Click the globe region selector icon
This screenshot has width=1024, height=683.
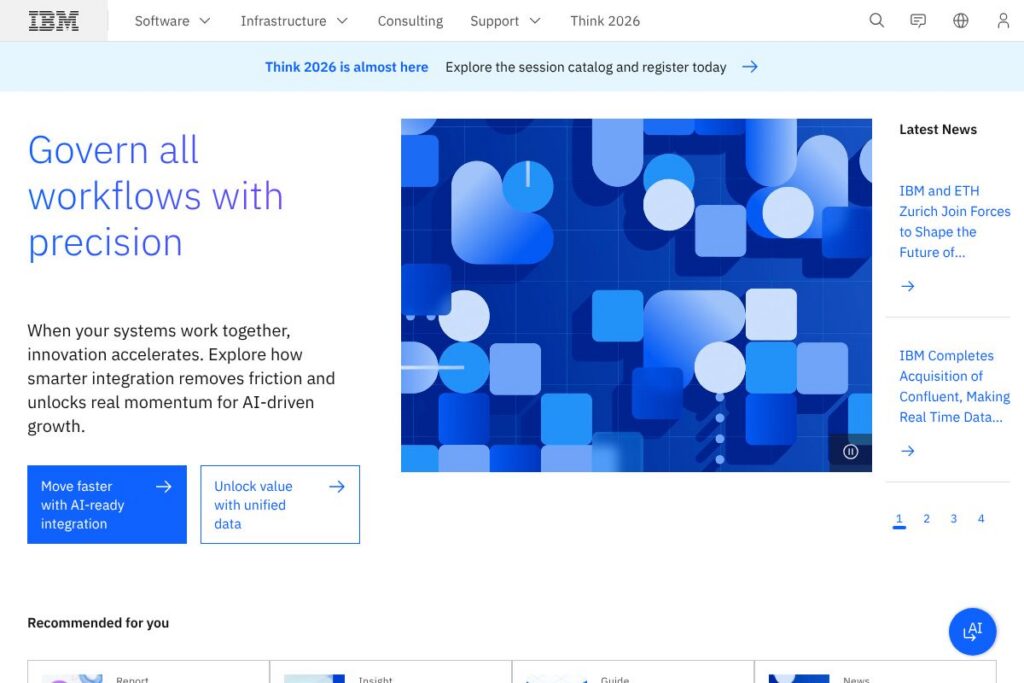(x=961, y=21)
